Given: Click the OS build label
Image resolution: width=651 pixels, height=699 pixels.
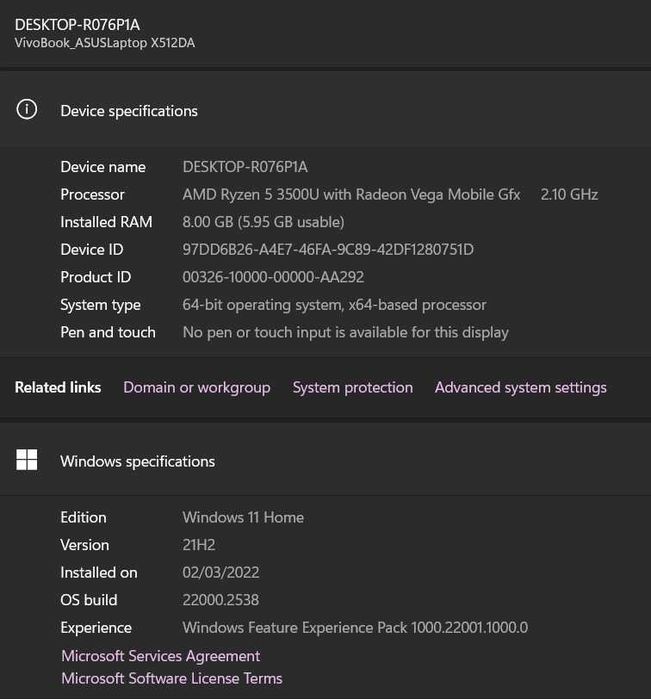Looking at the screenshot, I should (x=89, y=600).
